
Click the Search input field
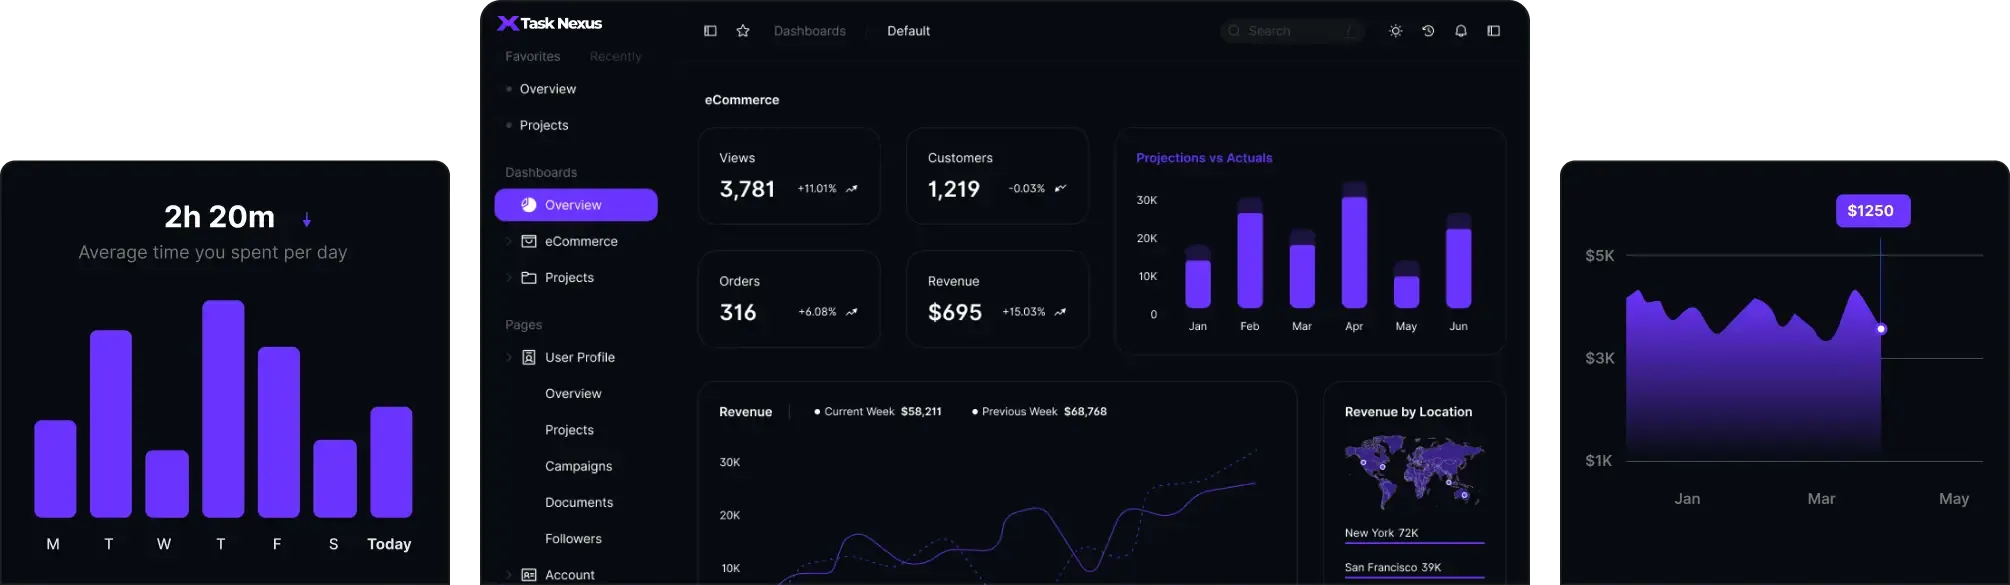click(1292, 31)
